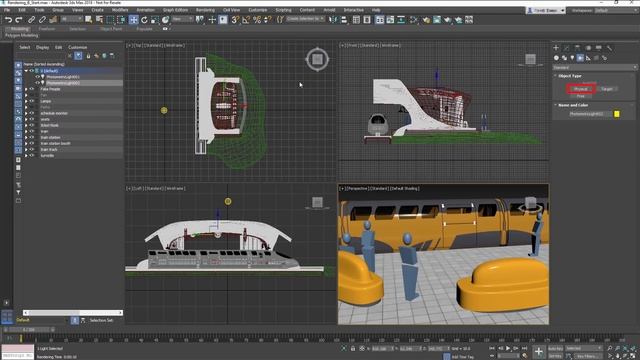Image resolution: width=640 pixels, height=360 pixels.
Task: Select PhotometricLight001 in the scene tree
Action: (x=63, y=77)
